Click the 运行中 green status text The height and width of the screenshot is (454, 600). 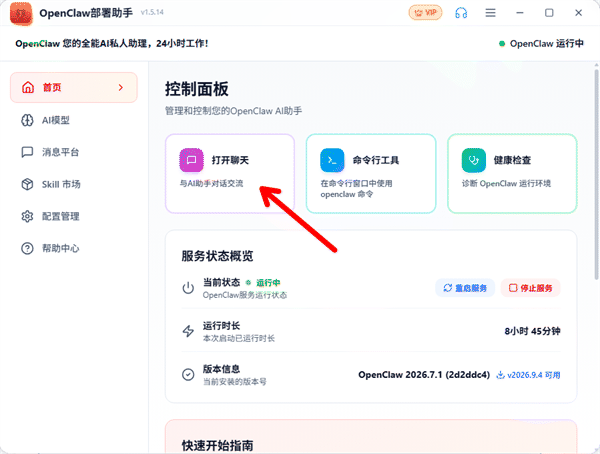tap(268, 283)
